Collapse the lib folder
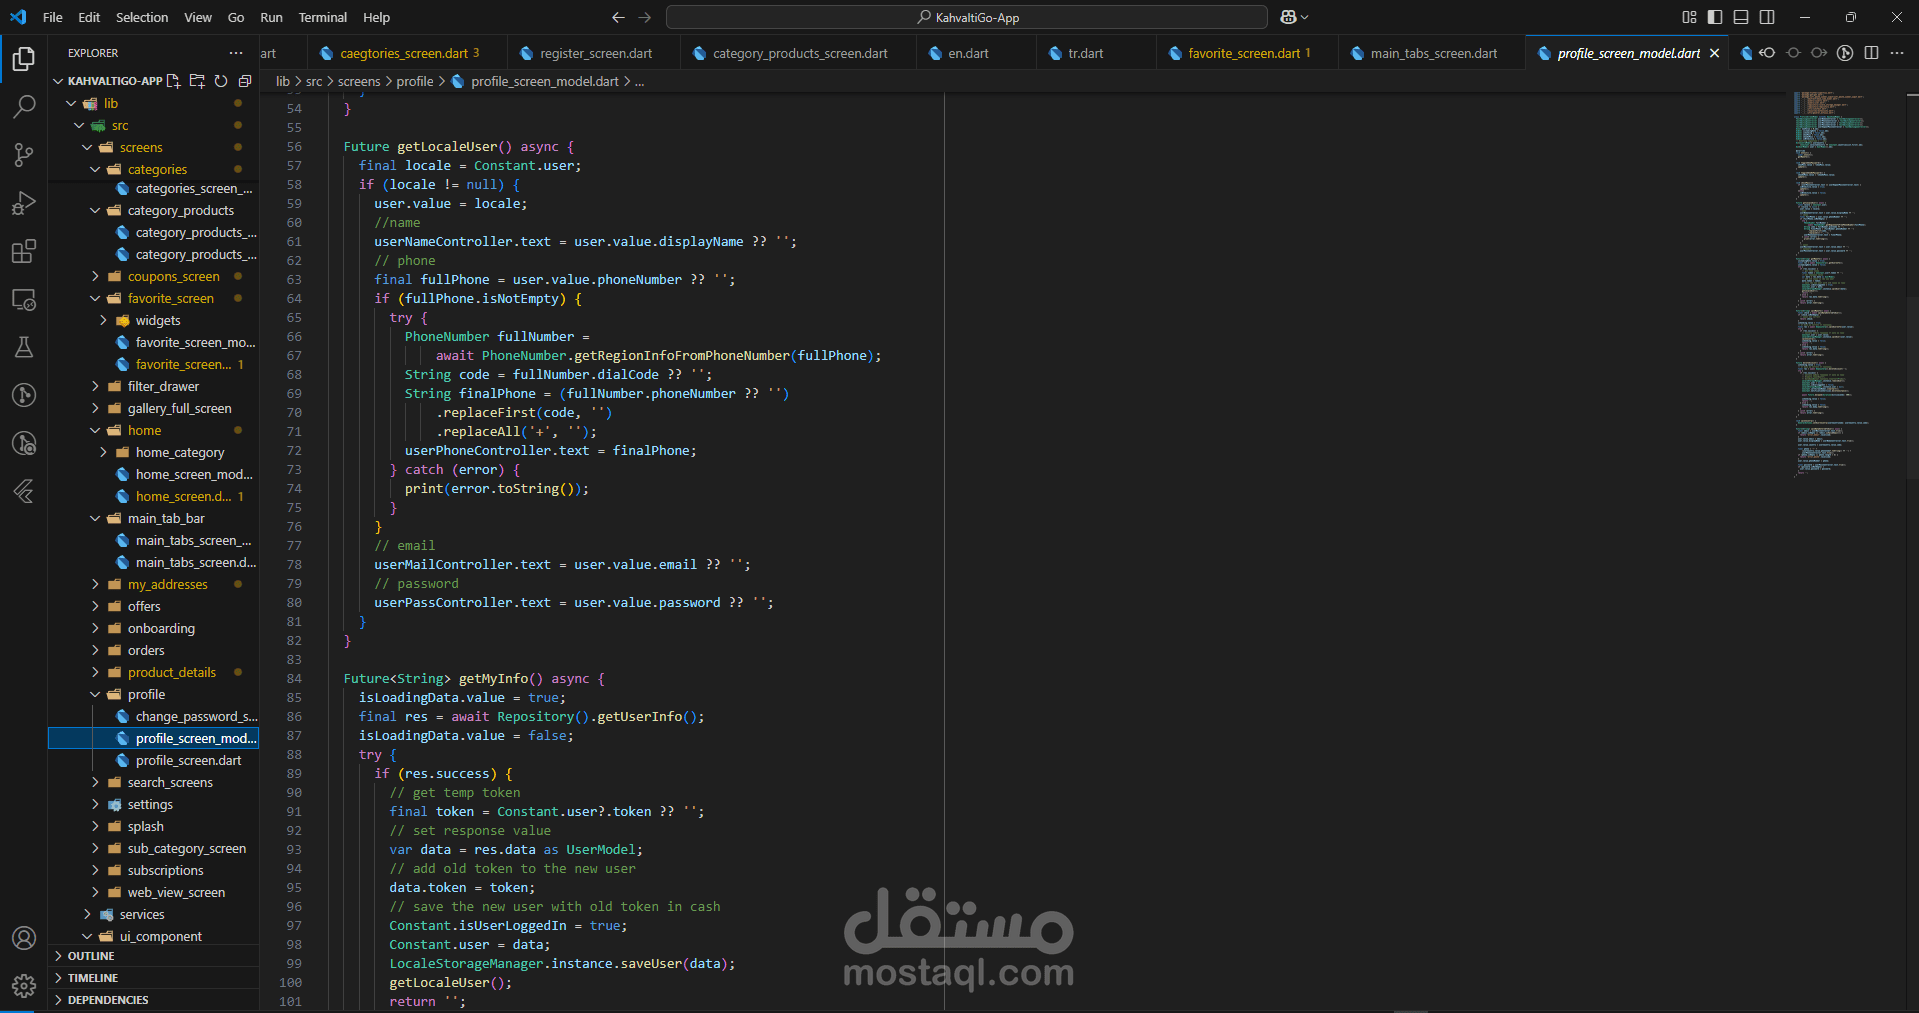The height and width of the screenshot is (1013, 1919). coord(72,103)
